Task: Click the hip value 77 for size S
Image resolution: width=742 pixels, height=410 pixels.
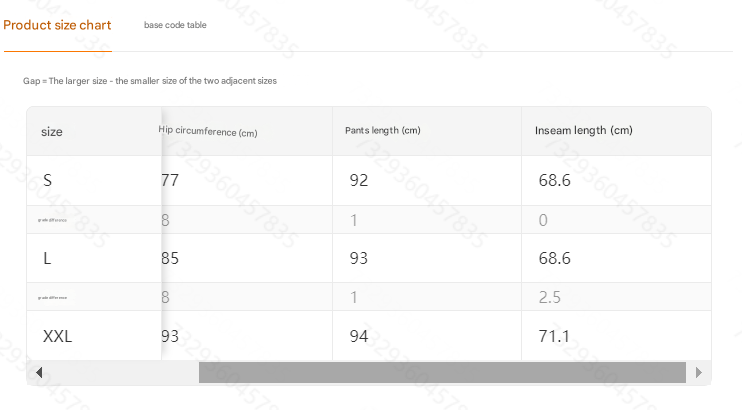Action: tap(170, 180)
